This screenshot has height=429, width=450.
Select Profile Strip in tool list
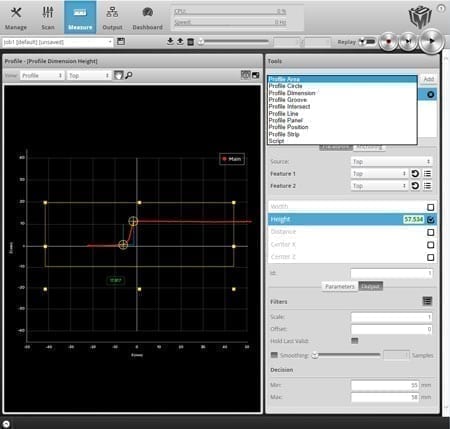coord(342,134)
